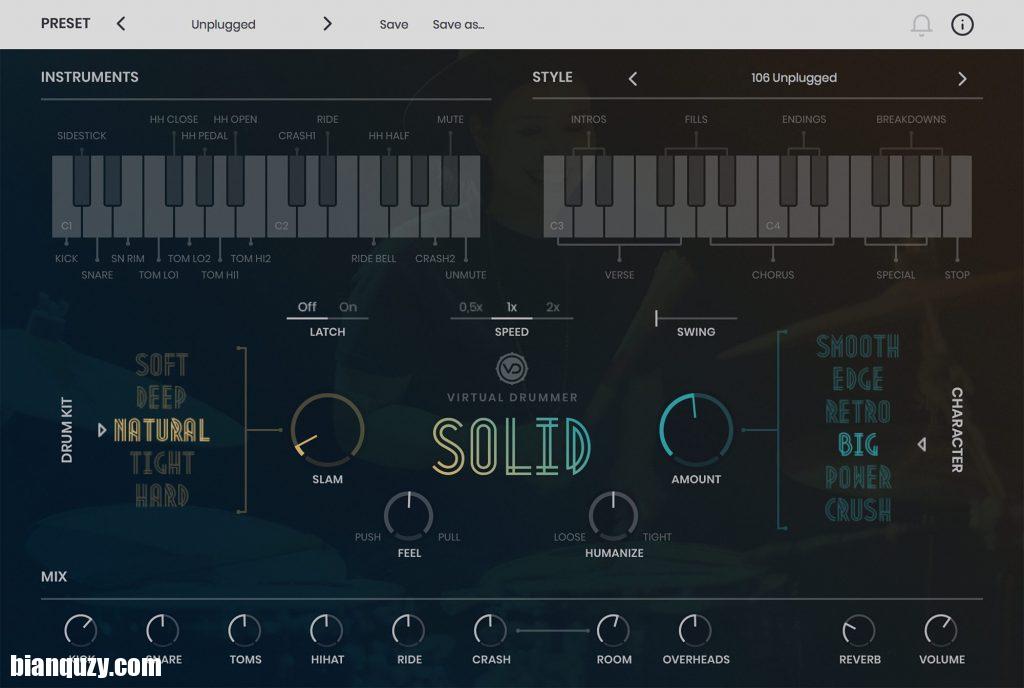Click the Kick mix knob
Image resolution: width=1024 pixels, height=688 pixels.
click(x=80, y=631)
